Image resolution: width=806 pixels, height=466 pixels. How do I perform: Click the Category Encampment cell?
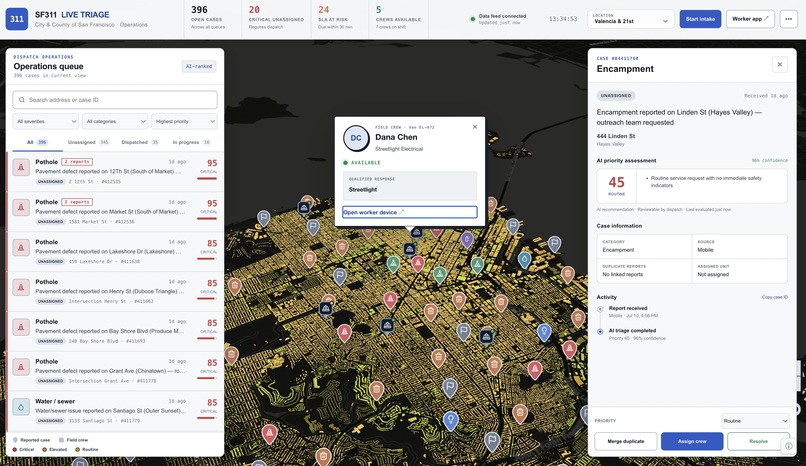point(644,246)
